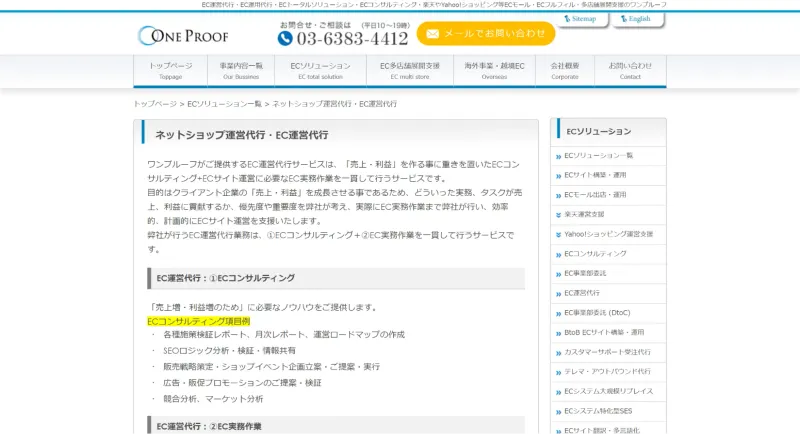Click arrow icon beside ECモール出店・運用
Image resolution: width=800 pixels, height=434 pixels.
click(558, 196)
